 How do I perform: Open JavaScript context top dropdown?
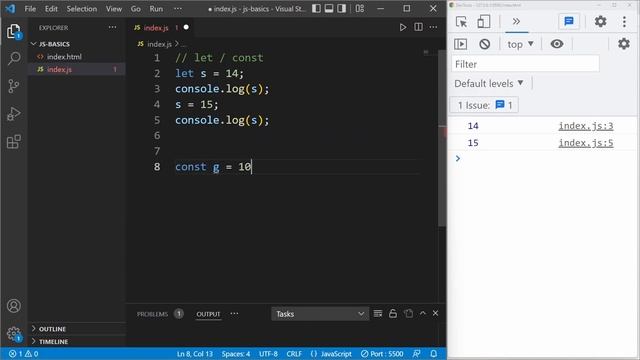click(520, 44)
